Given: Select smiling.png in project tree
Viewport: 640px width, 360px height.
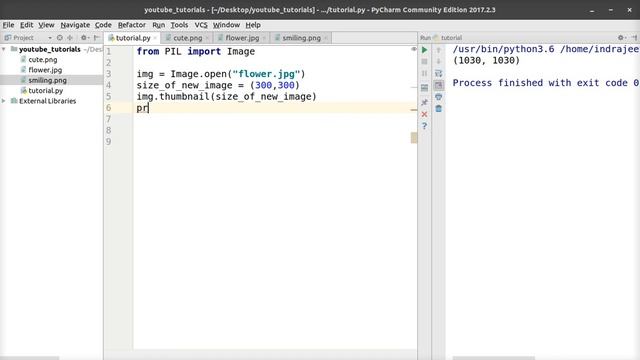Looking at the screenshot, I should pos(47,80).
